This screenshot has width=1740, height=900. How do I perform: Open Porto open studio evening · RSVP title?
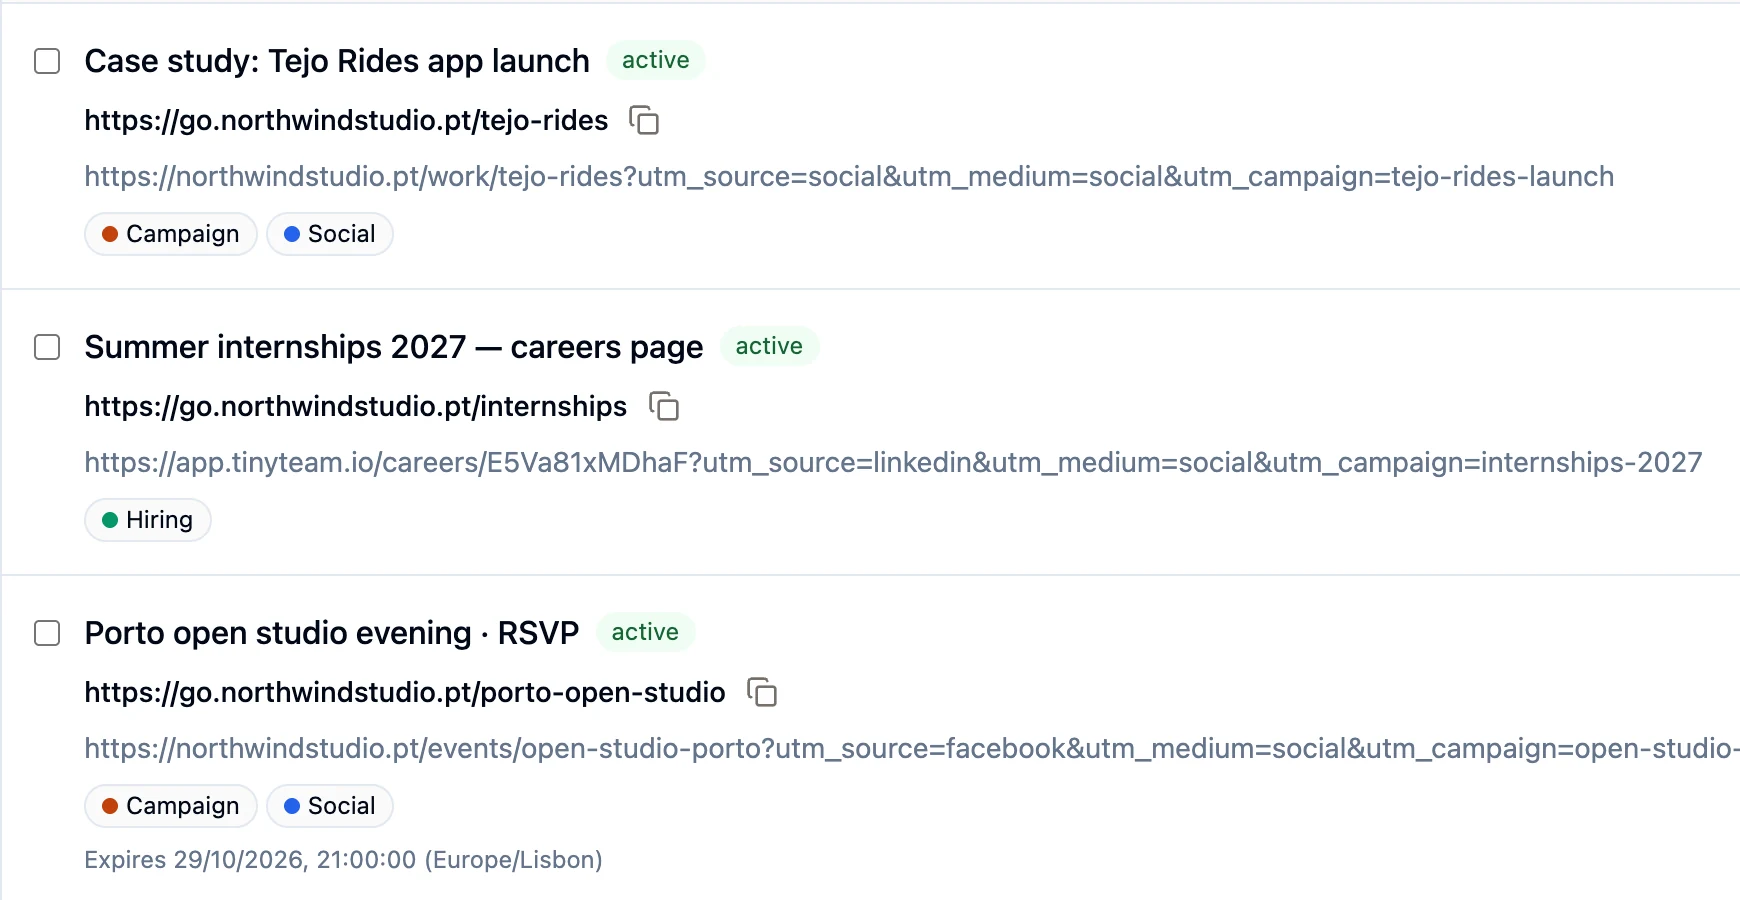click(332, 633)
